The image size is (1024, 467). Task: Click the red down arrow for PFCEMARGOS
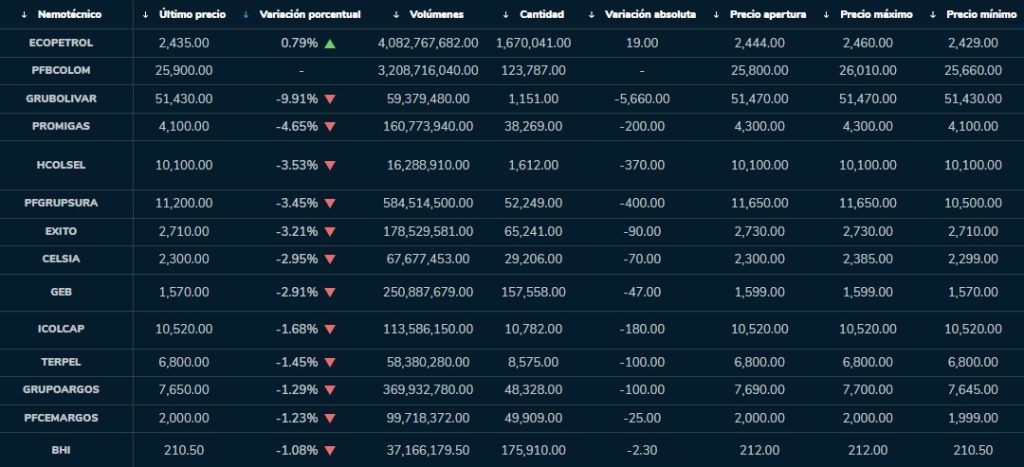[x=330, y=418]
